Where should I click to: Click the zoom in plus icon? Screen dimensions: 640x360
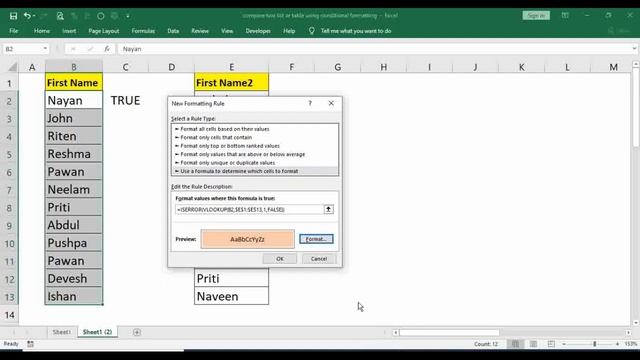618,344
